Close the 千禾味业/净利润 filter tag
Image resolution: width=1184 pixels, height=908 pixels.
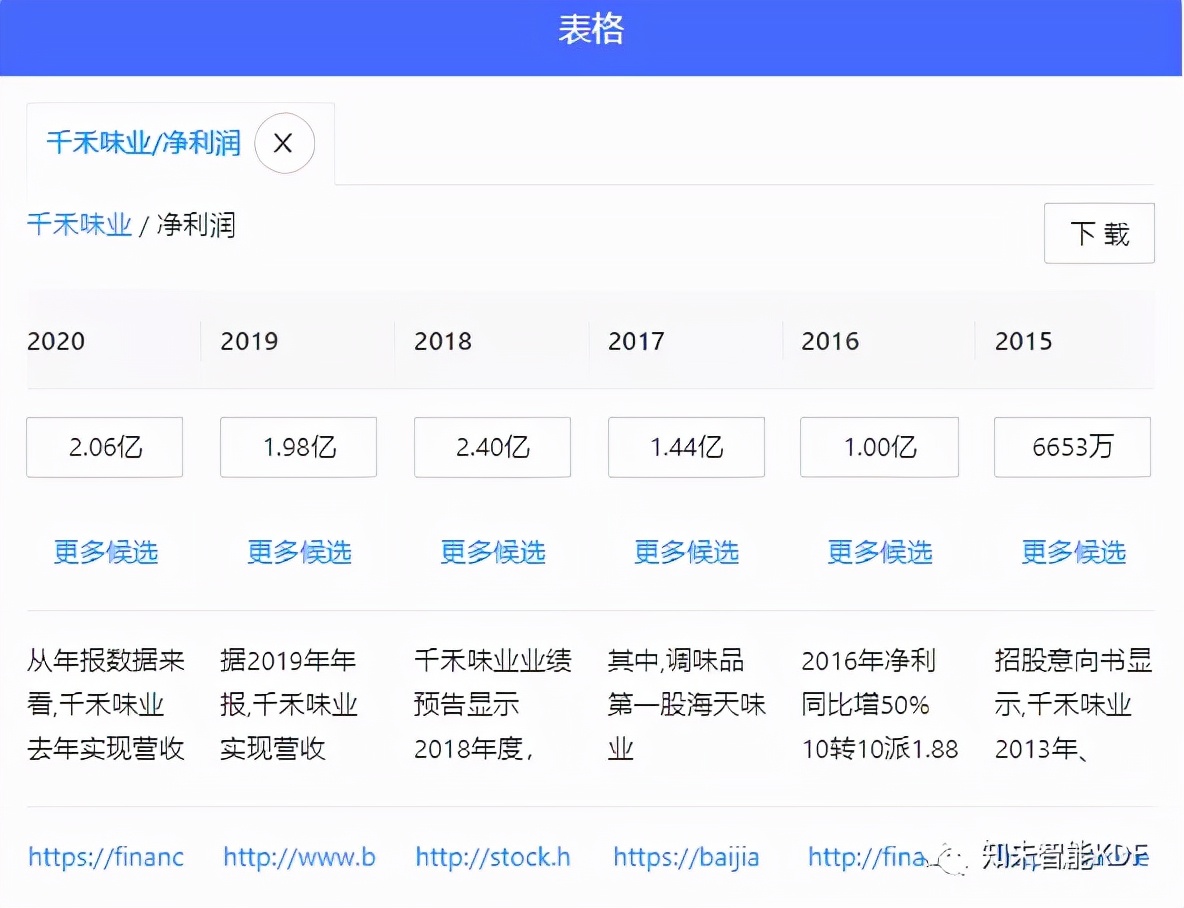[x=283, y=143]
